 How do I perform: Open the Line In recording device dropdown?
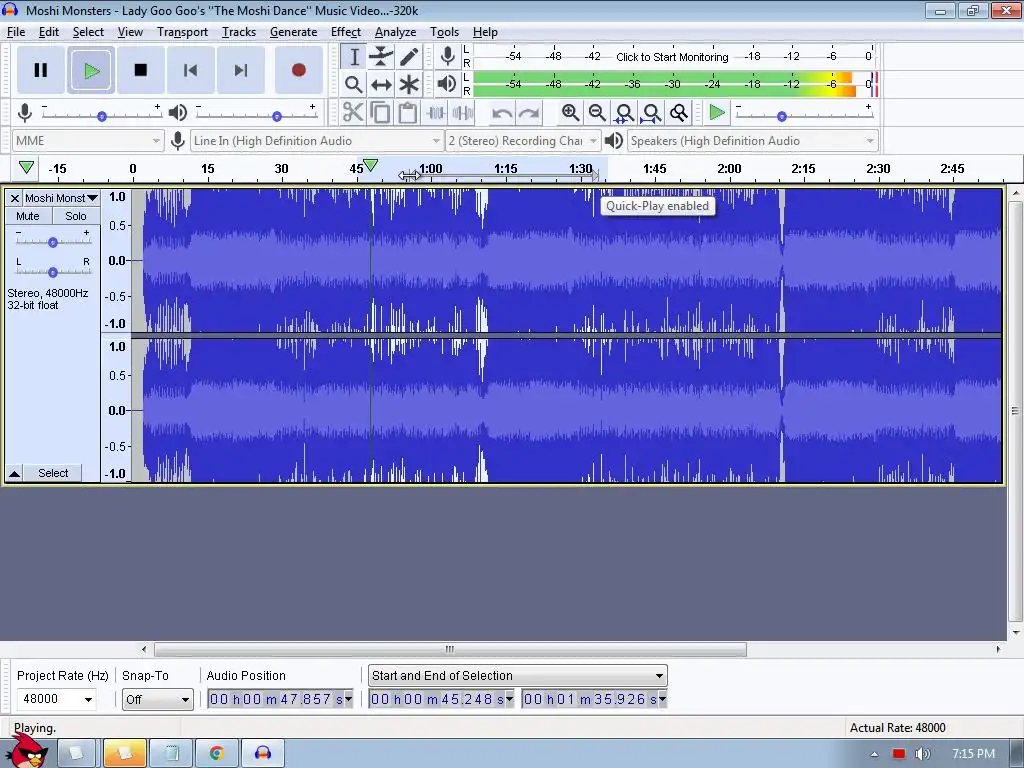tap(317, 140)
